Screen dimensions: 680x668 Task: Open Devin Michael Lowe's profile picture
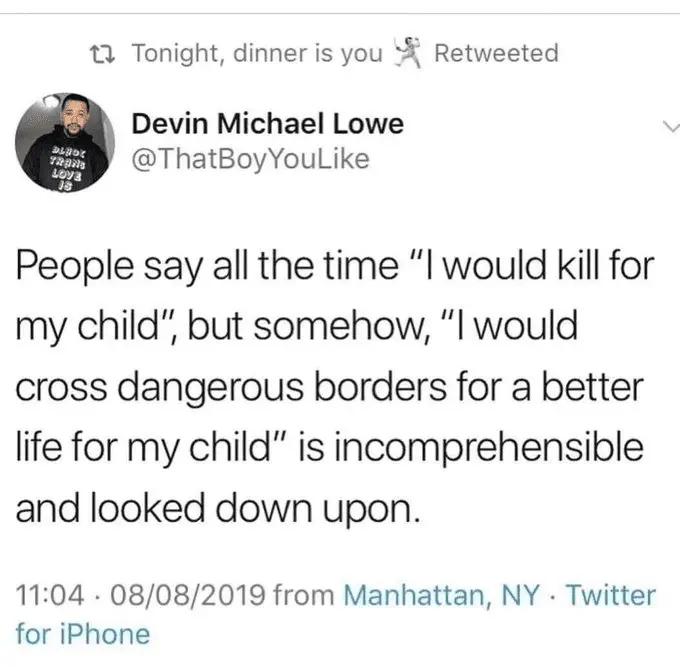(x=64, y=141)
